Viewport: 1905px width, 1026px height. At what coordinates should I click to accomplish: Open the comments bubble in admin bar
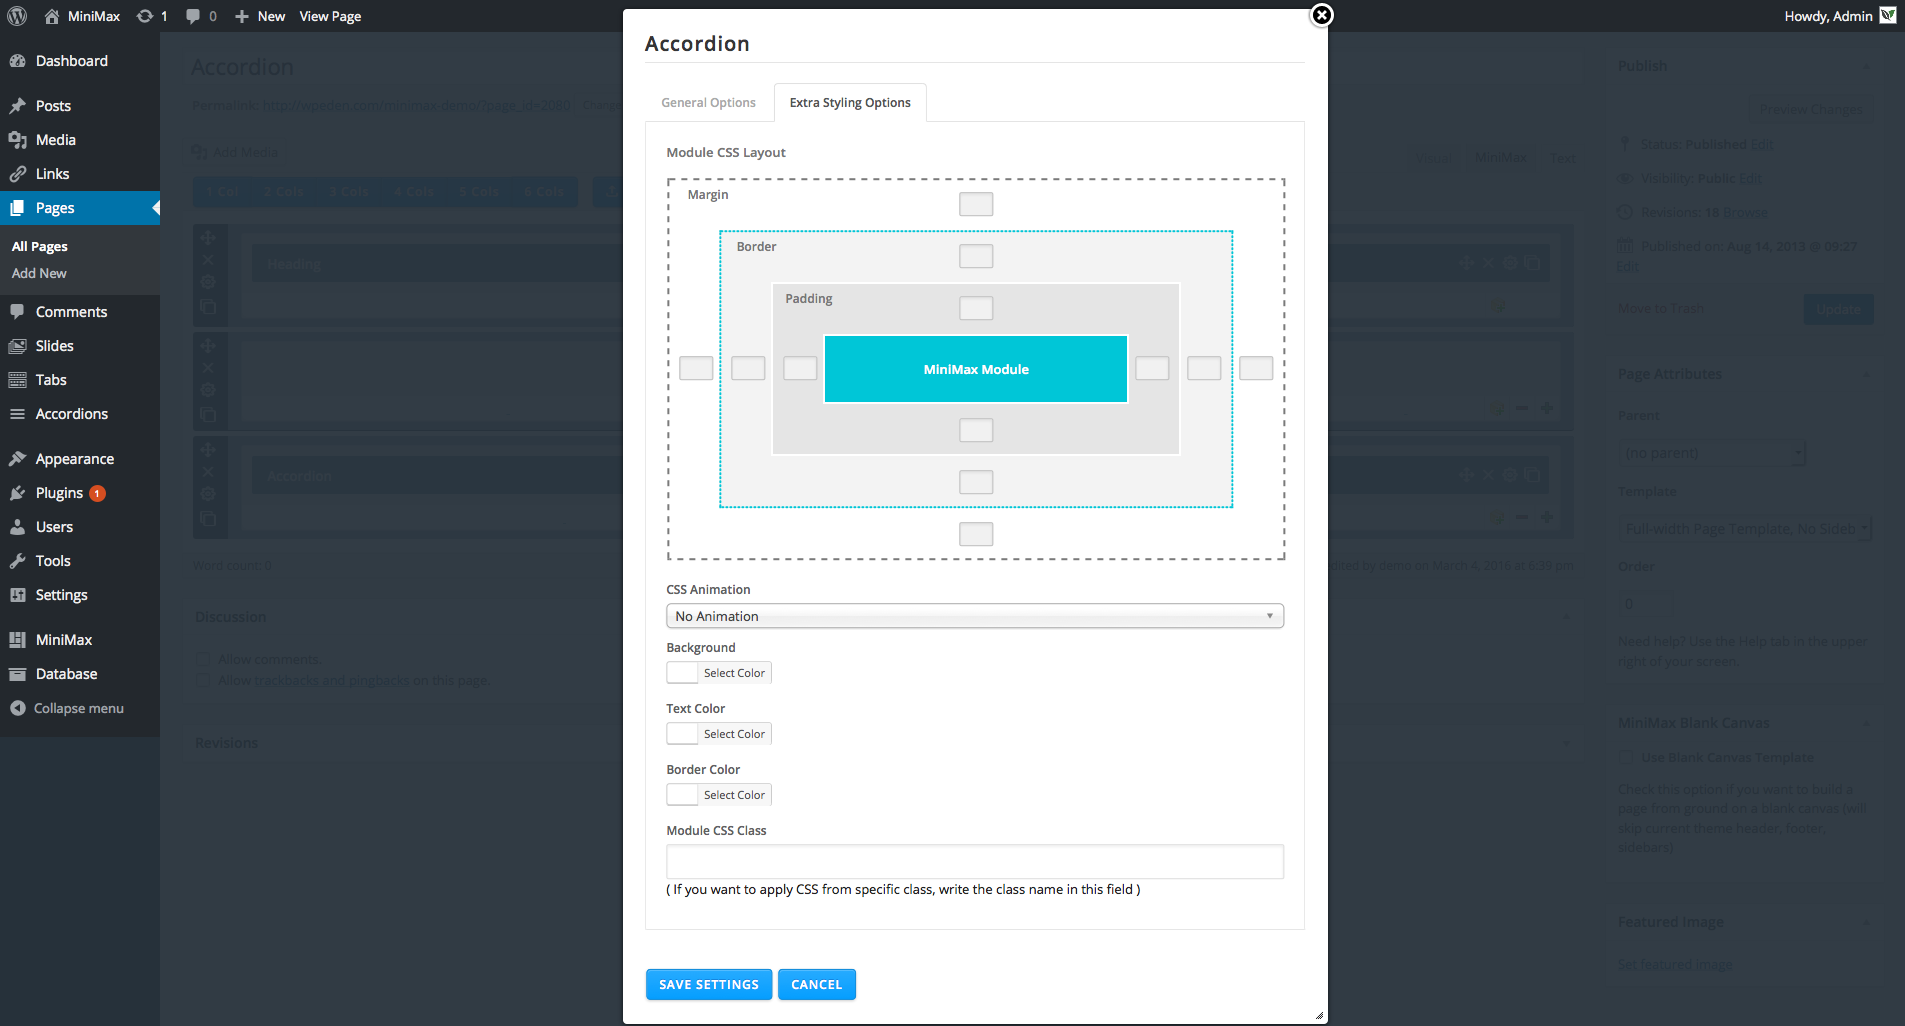click(x=193, y=16)
